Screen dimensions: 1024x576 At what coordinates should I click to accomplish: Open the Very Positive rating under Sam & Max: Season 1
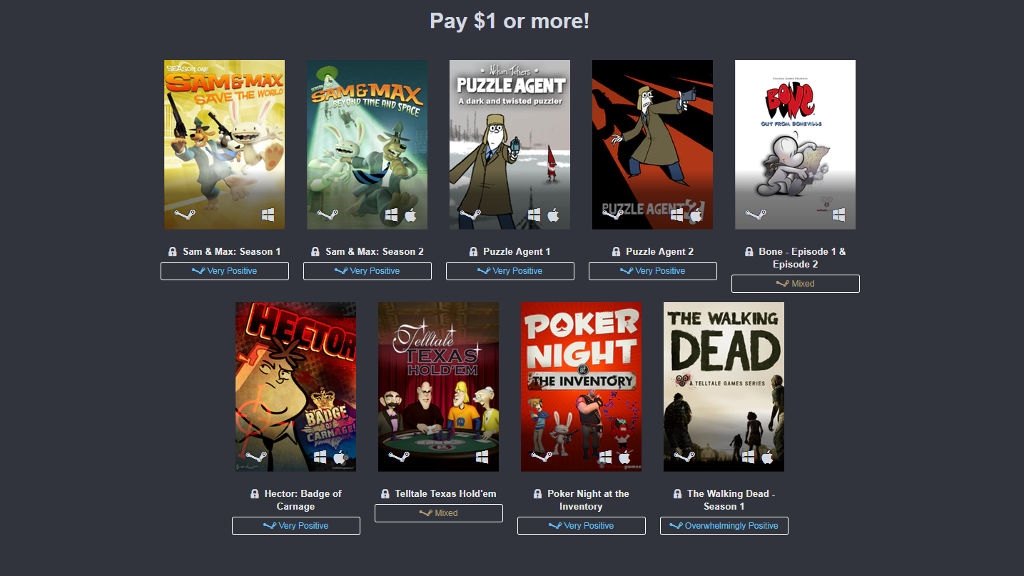pos(225,271)
